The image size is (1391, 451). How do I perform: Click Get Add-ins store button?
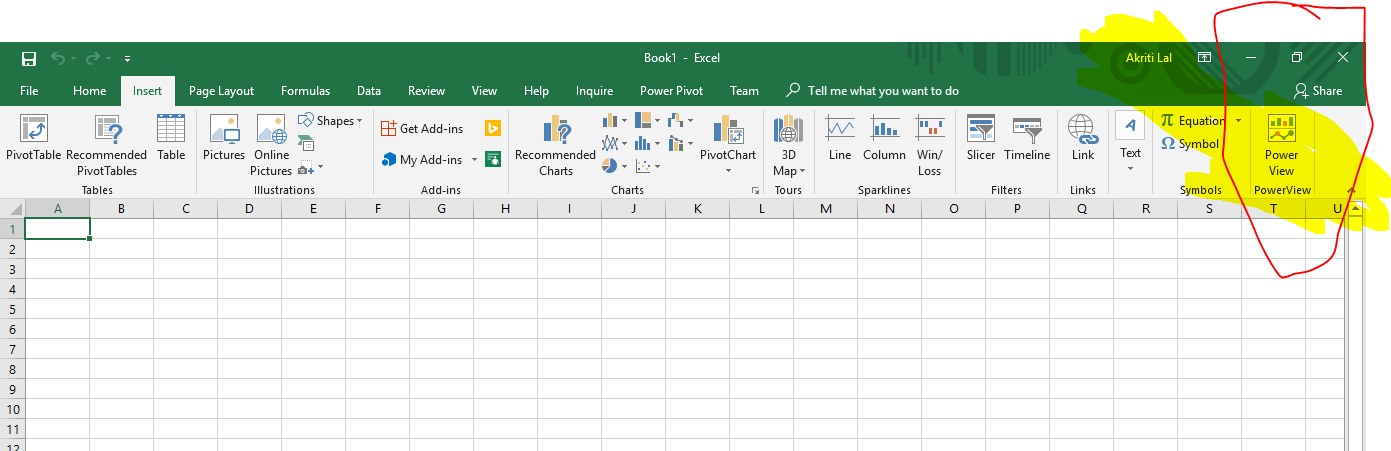(x=422, y=128)
